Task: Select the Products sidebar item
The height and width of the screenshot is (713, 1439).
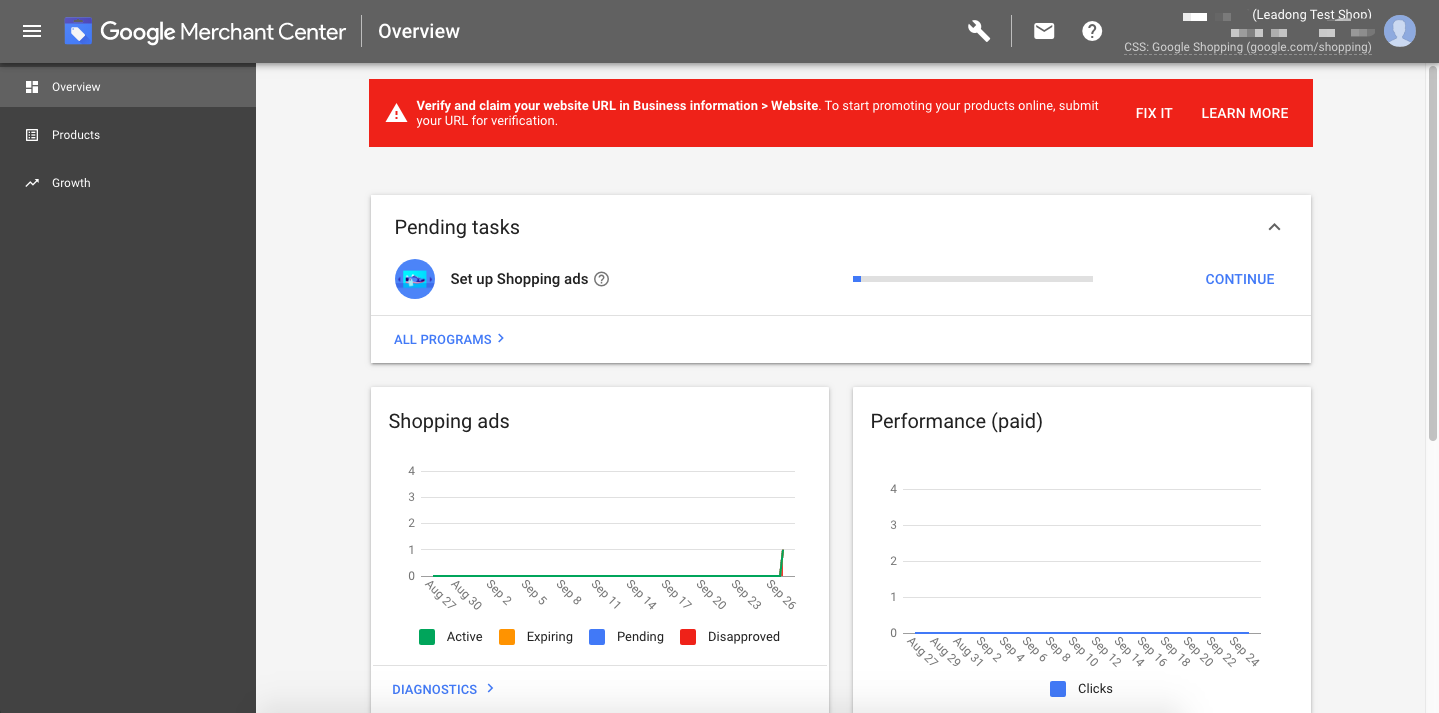Action: point(74,134)
